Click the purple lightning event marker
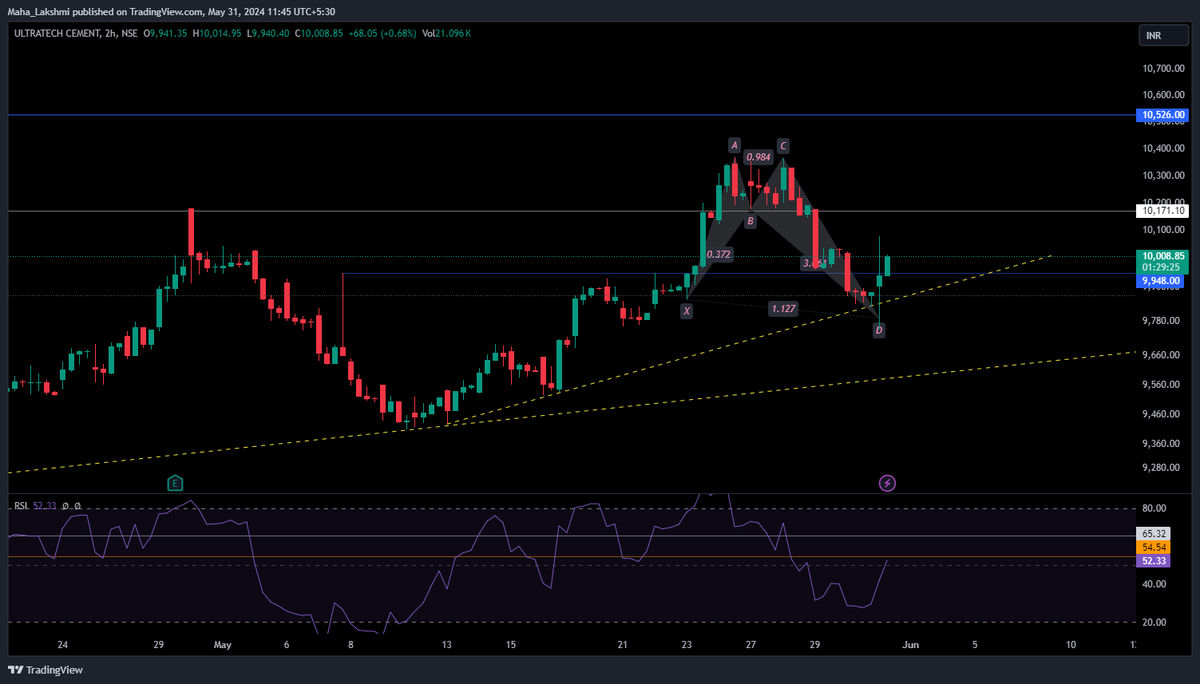The height and width of the screenshot is (684, 1200). pos(887,483)
